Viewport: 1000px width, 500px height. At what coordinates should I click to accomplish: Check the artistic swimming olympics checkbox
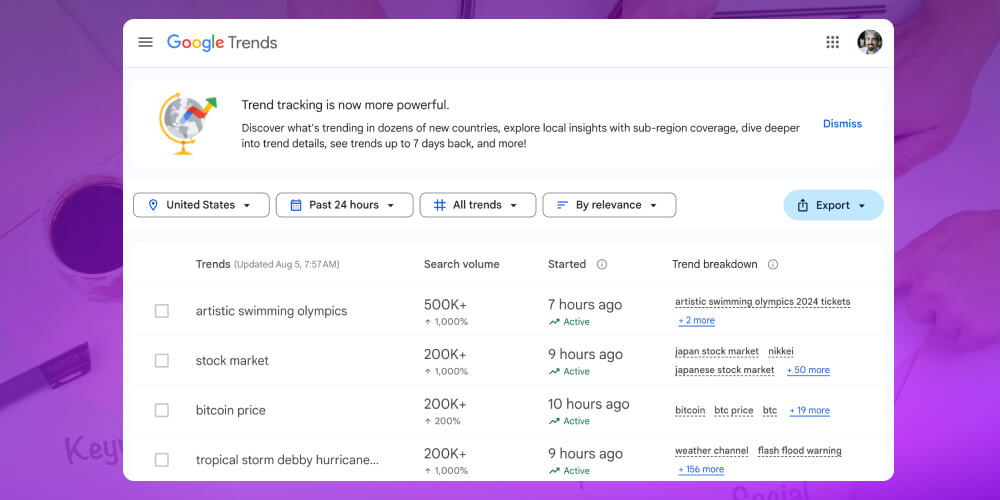pyautogui.click(x=162, y=311)
